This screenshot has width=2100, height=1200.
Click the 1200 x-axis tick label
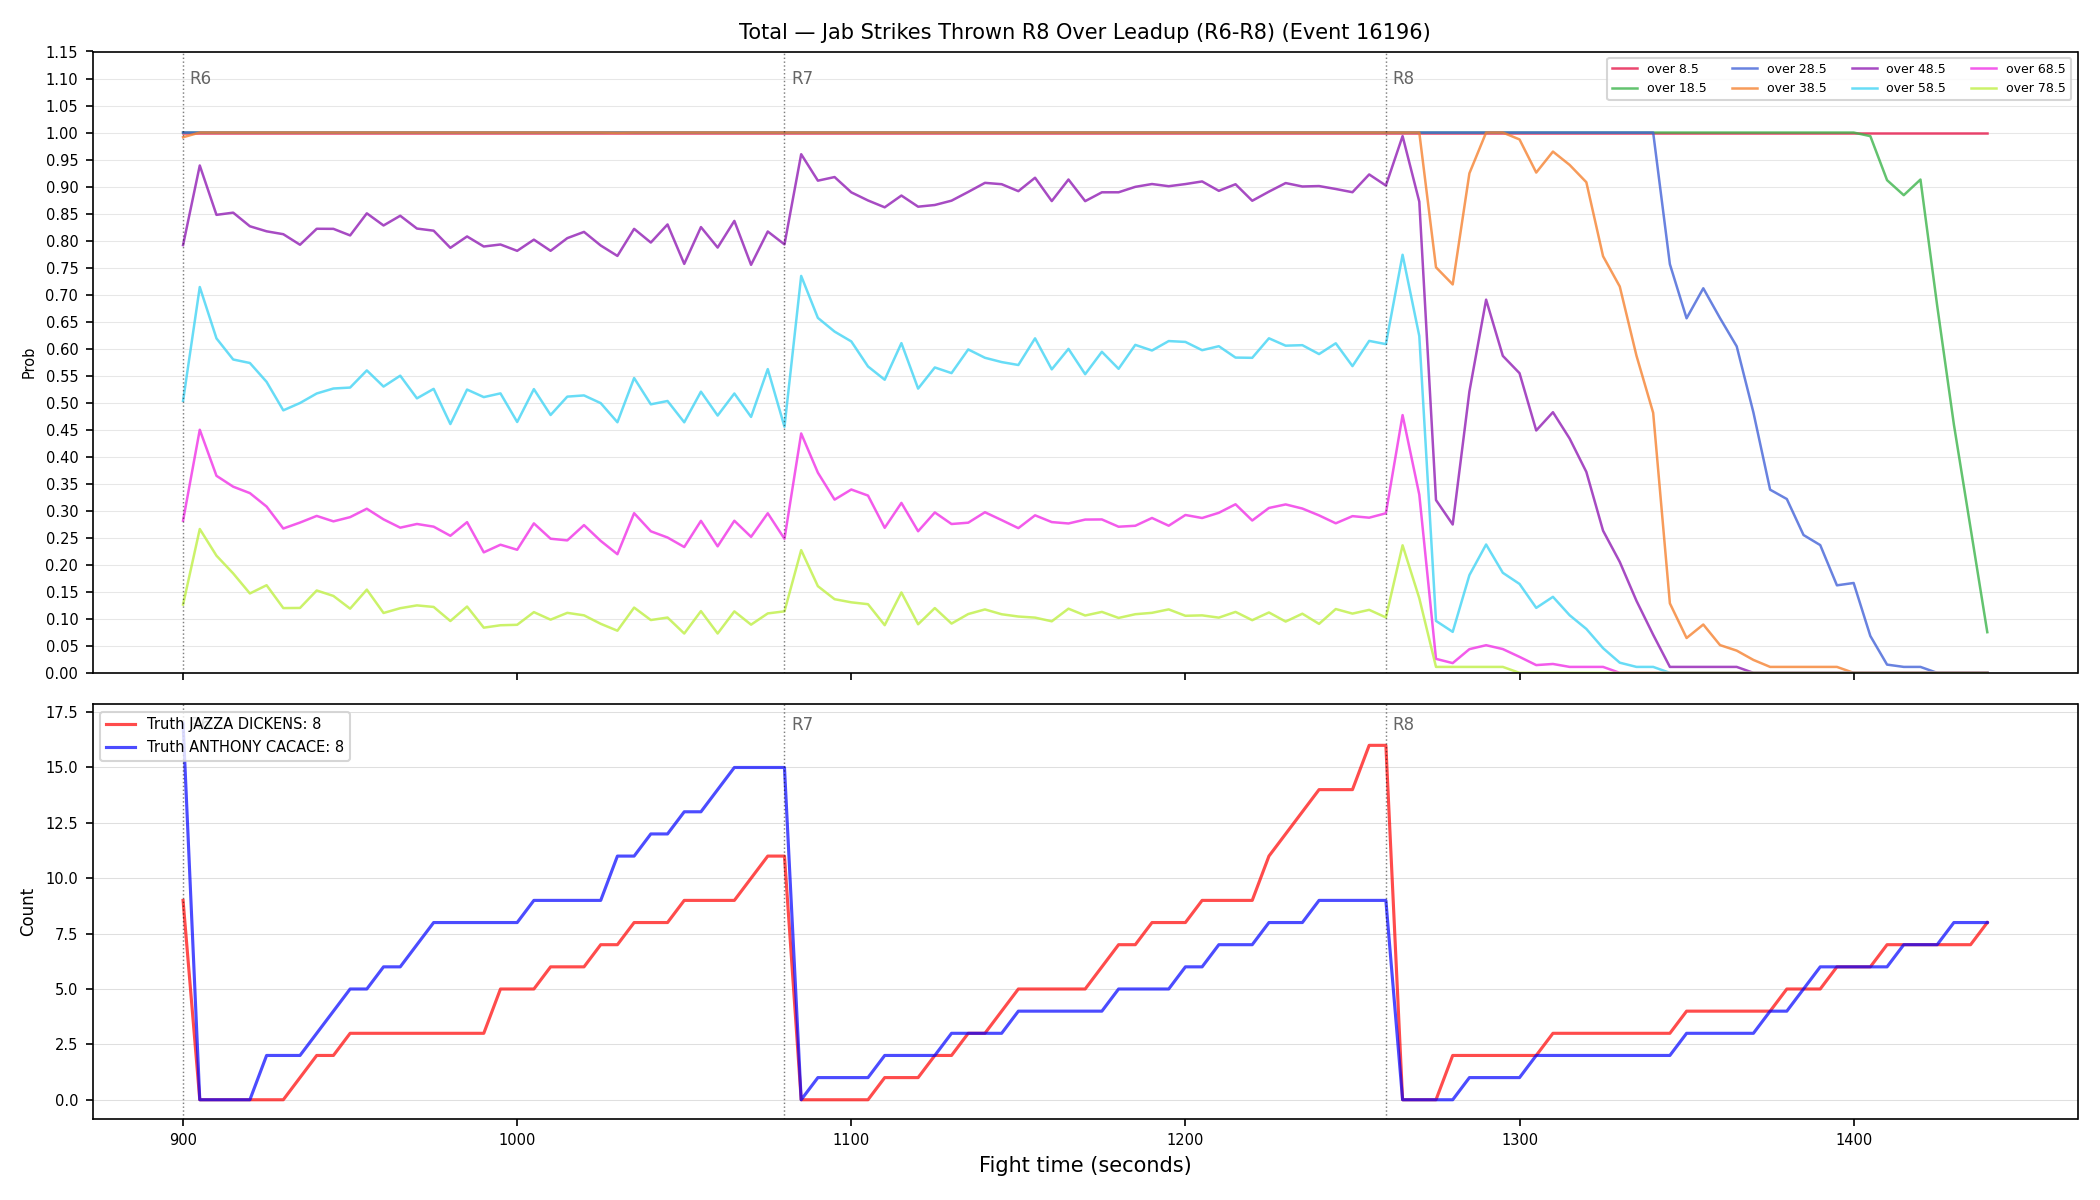1185,1138
